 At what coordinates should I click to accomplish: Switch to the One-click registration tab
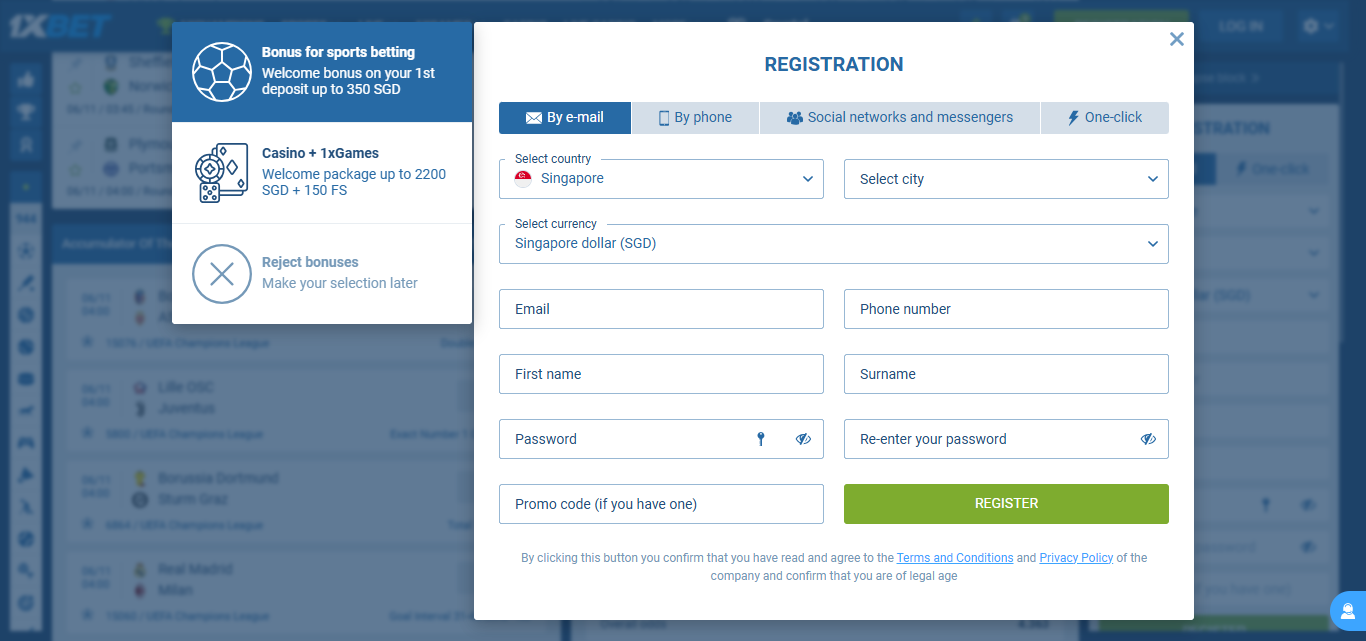(x=1104, y=118)
